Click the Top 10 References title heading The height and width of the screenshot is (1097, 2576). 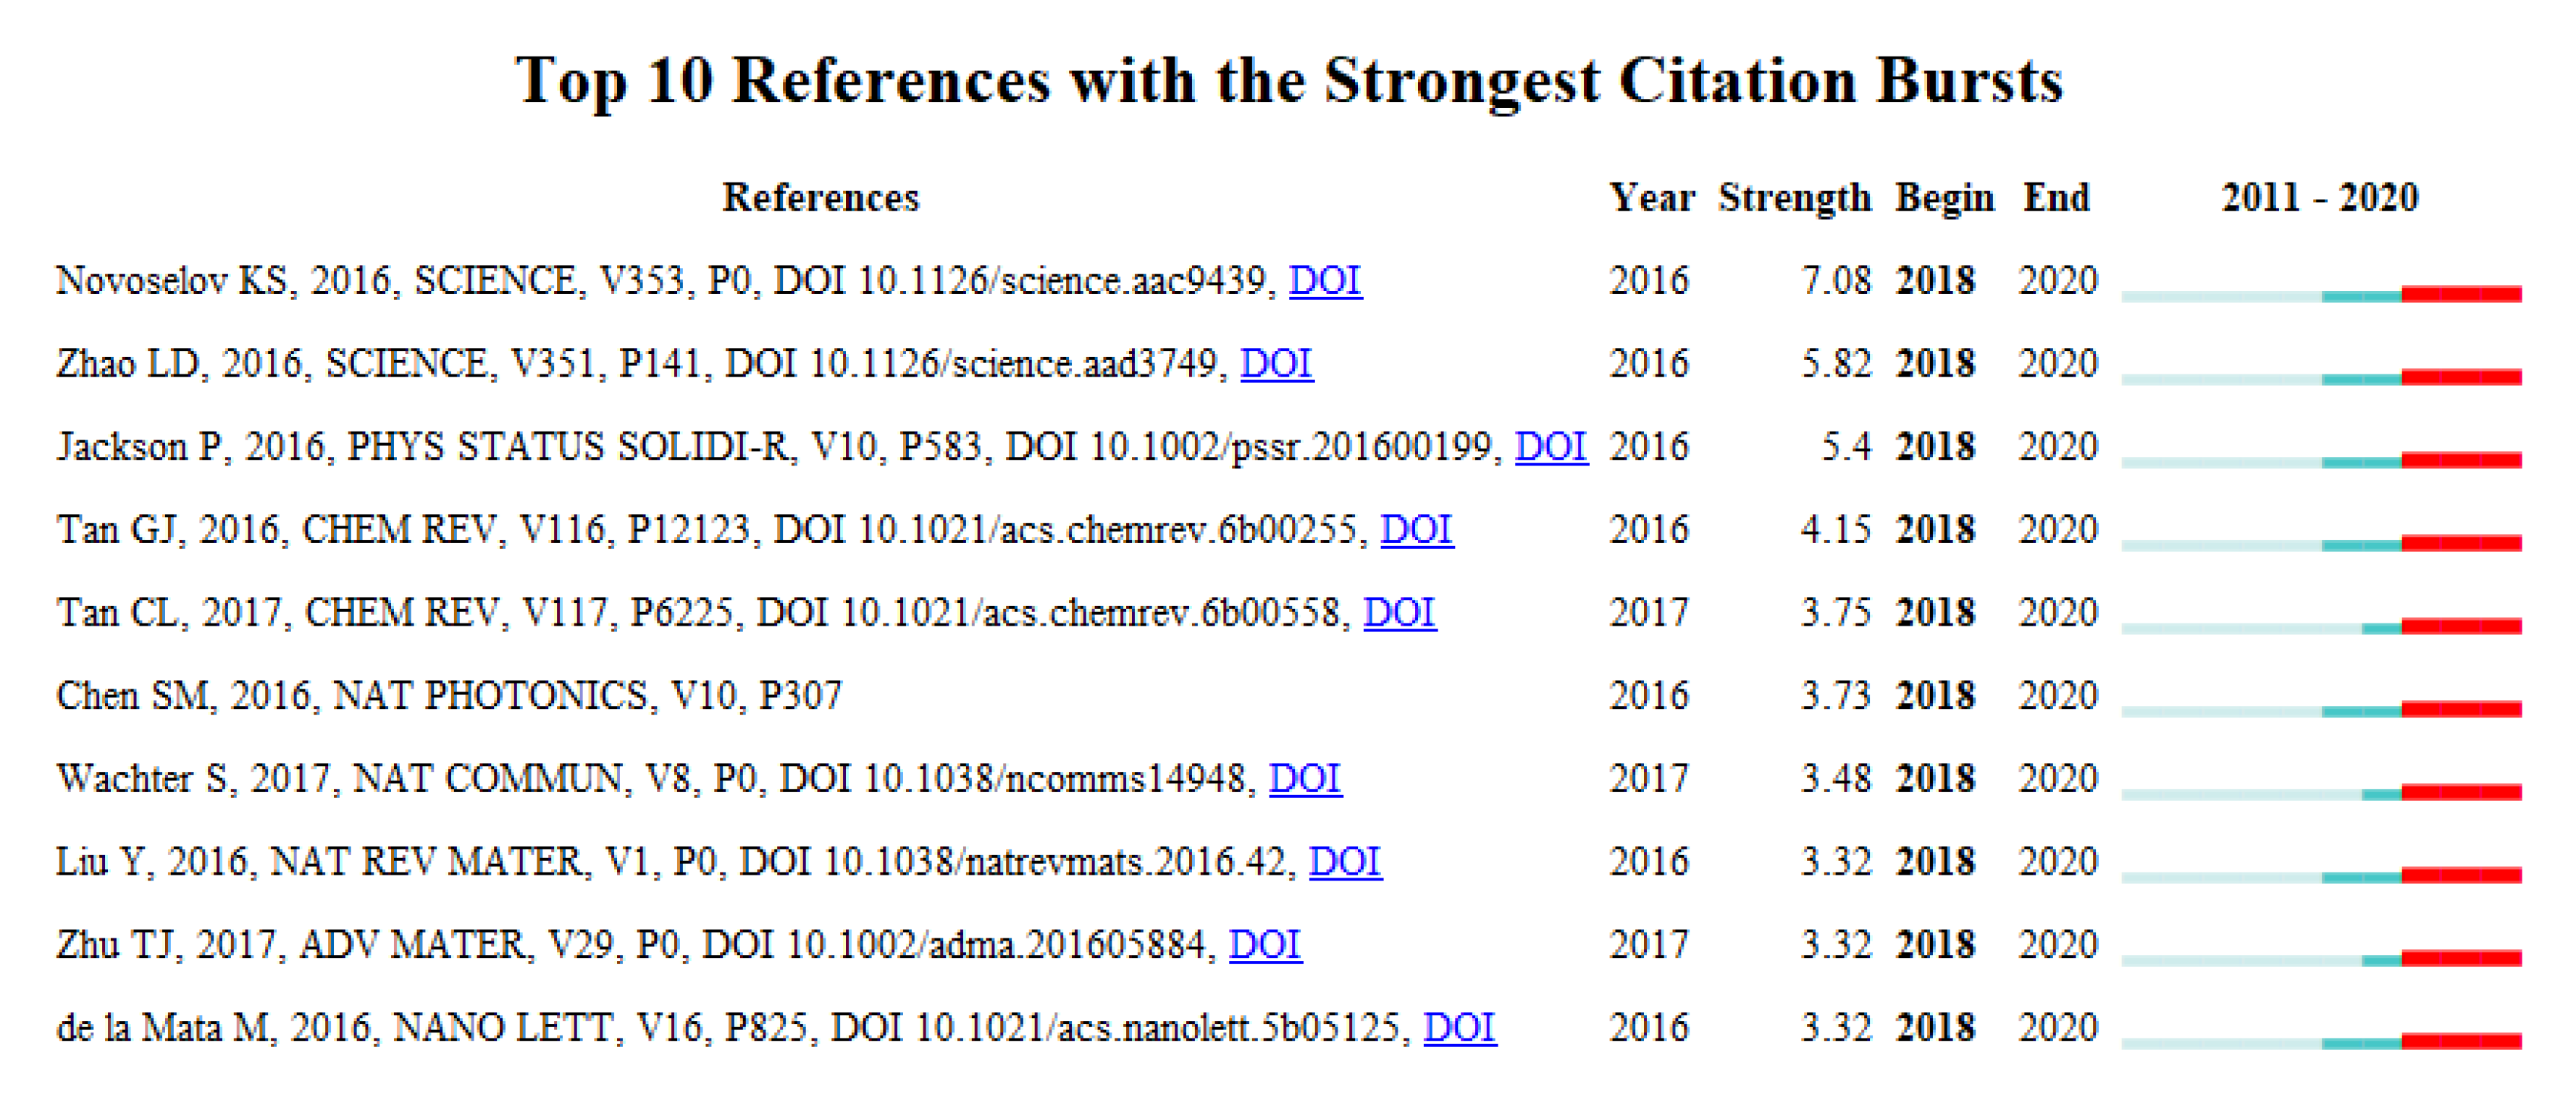[x=1288, y=80]
